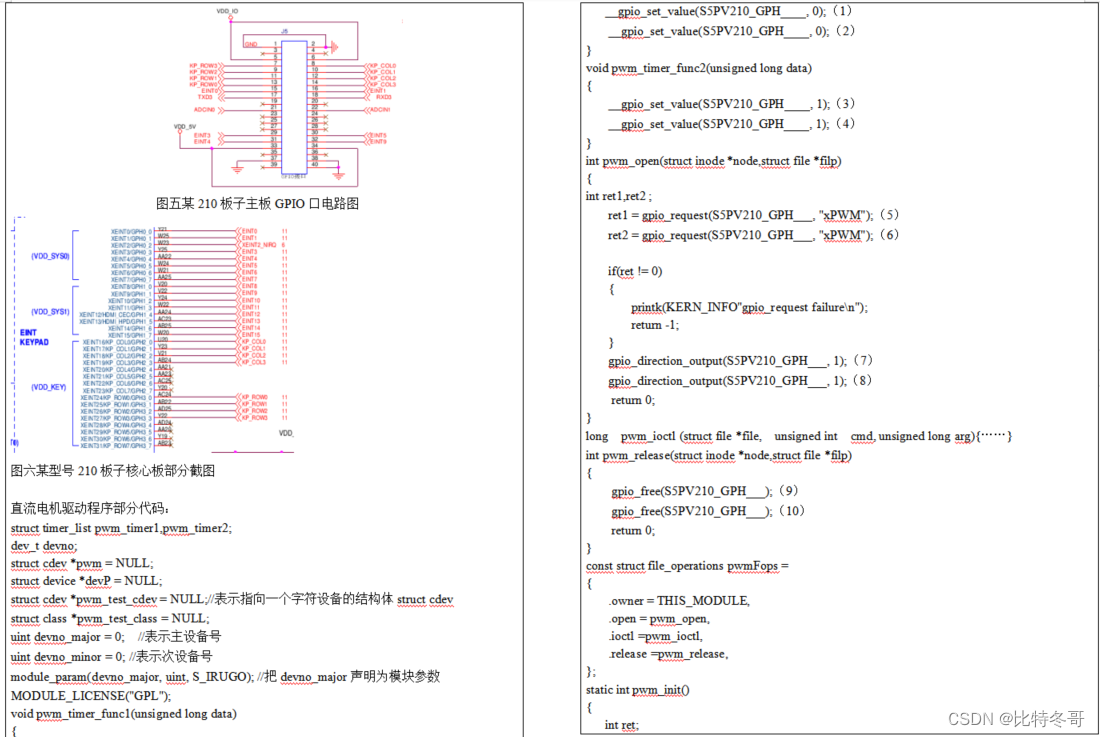
Task: Select 'struct cdev *pwm = NULL;' line
Action: click(x=81, y=563)
